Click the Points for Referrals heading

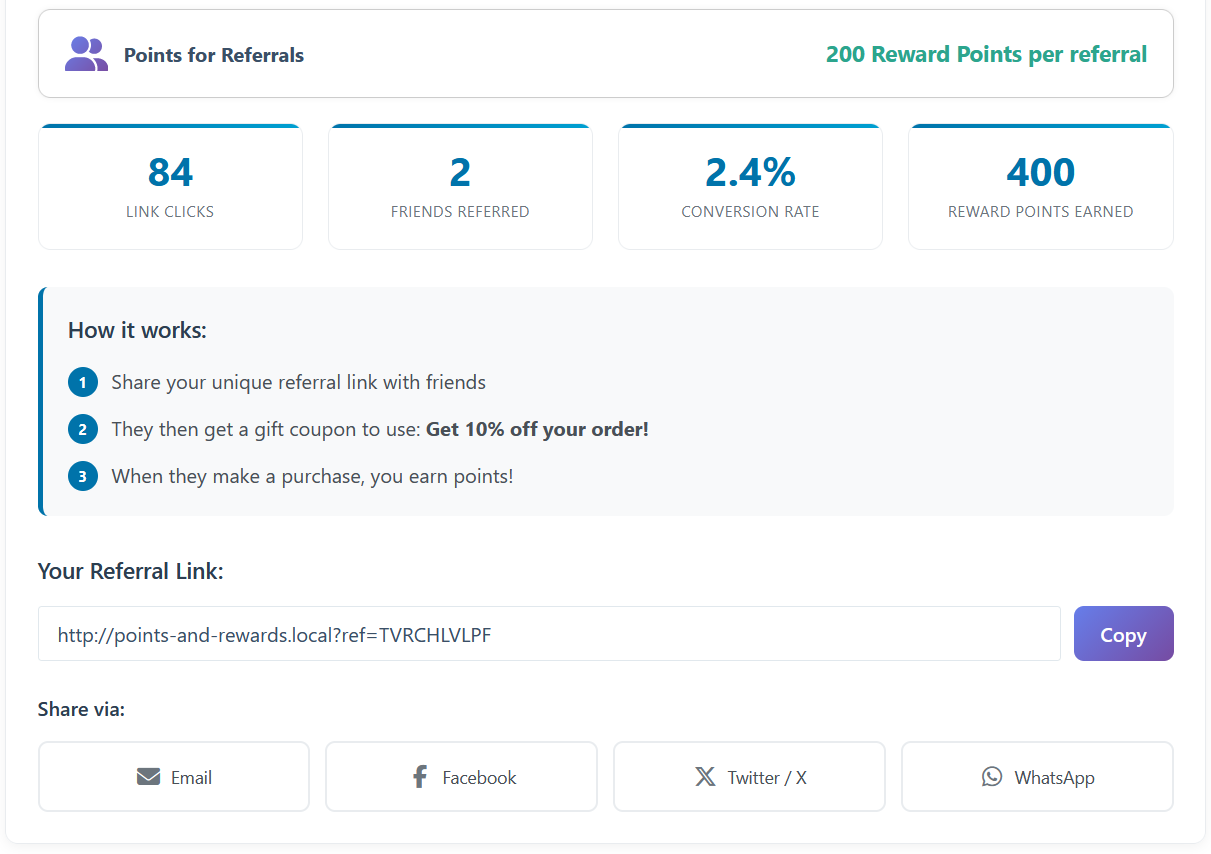click(214, 55)
